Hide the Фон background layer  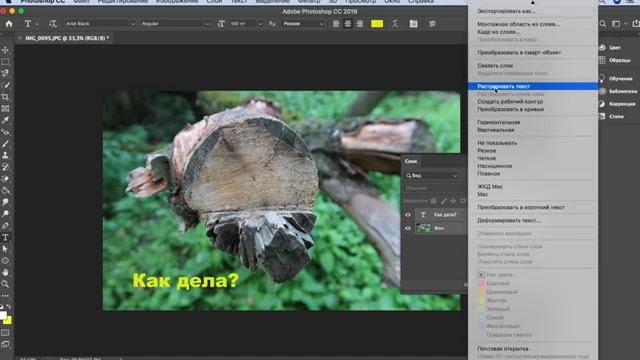(408, 228)
